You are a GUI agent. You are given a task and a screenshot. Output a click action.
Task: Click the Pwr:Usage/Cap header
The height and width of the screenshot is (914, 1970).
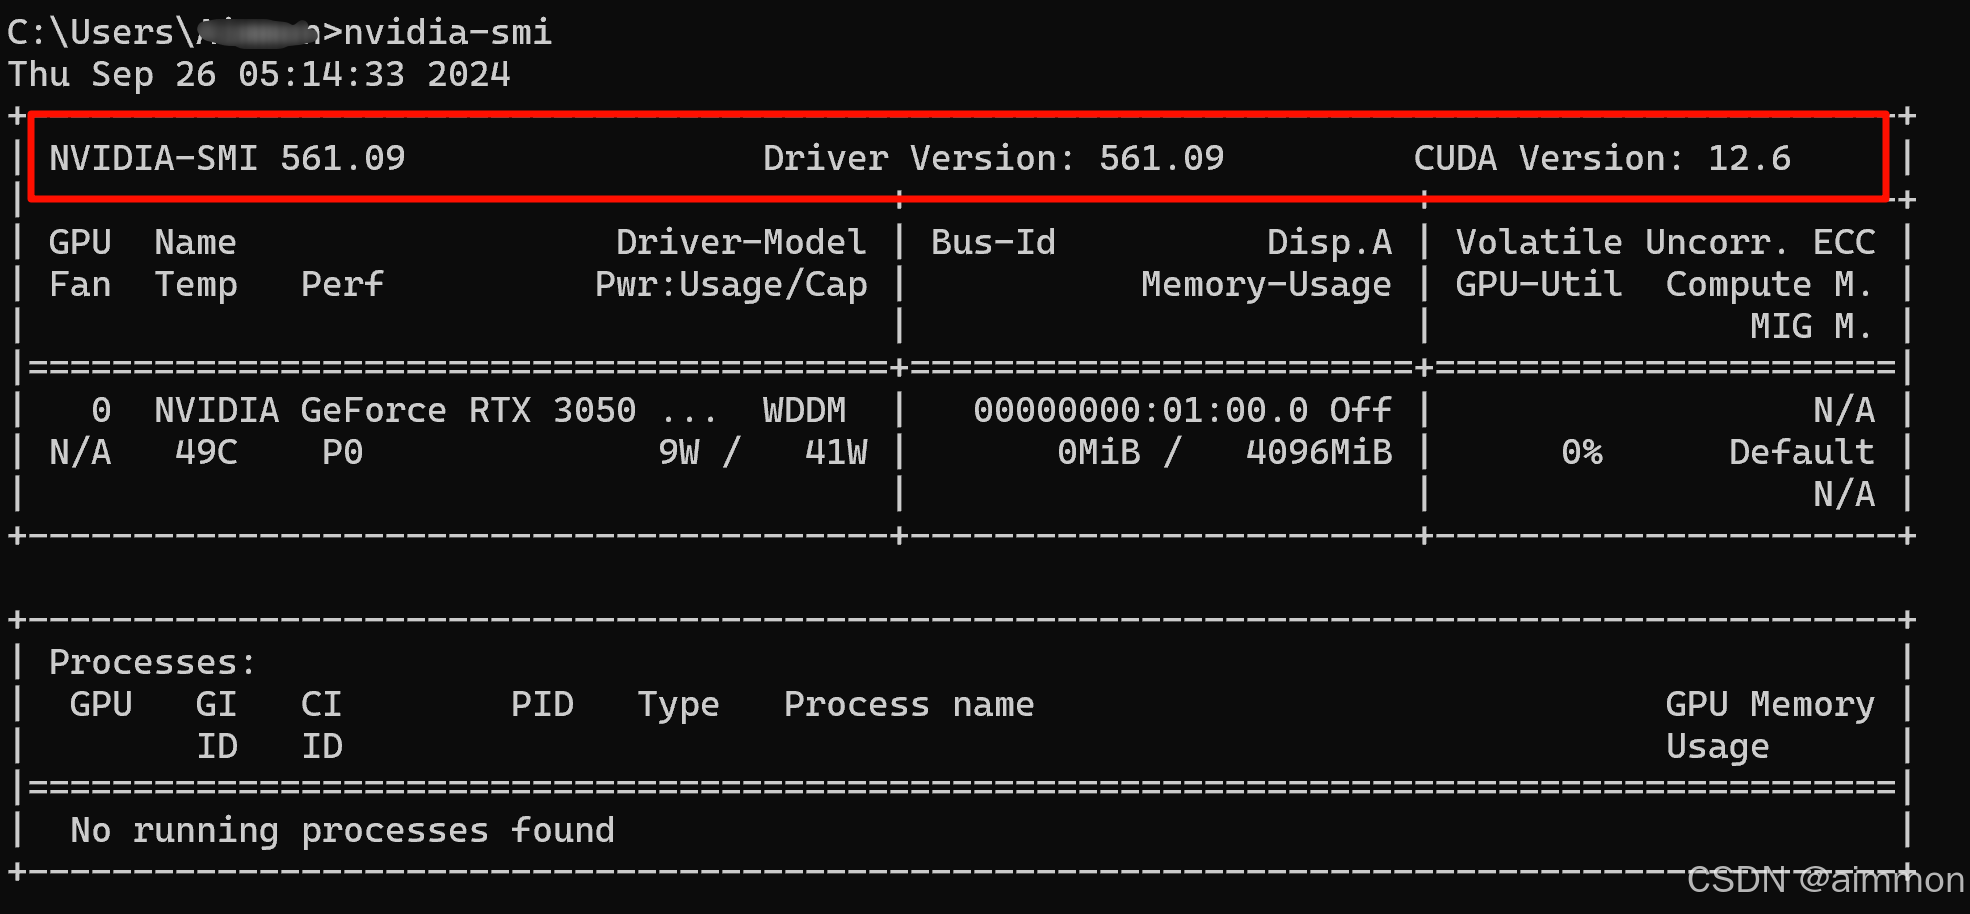click(x=731, y=285)
